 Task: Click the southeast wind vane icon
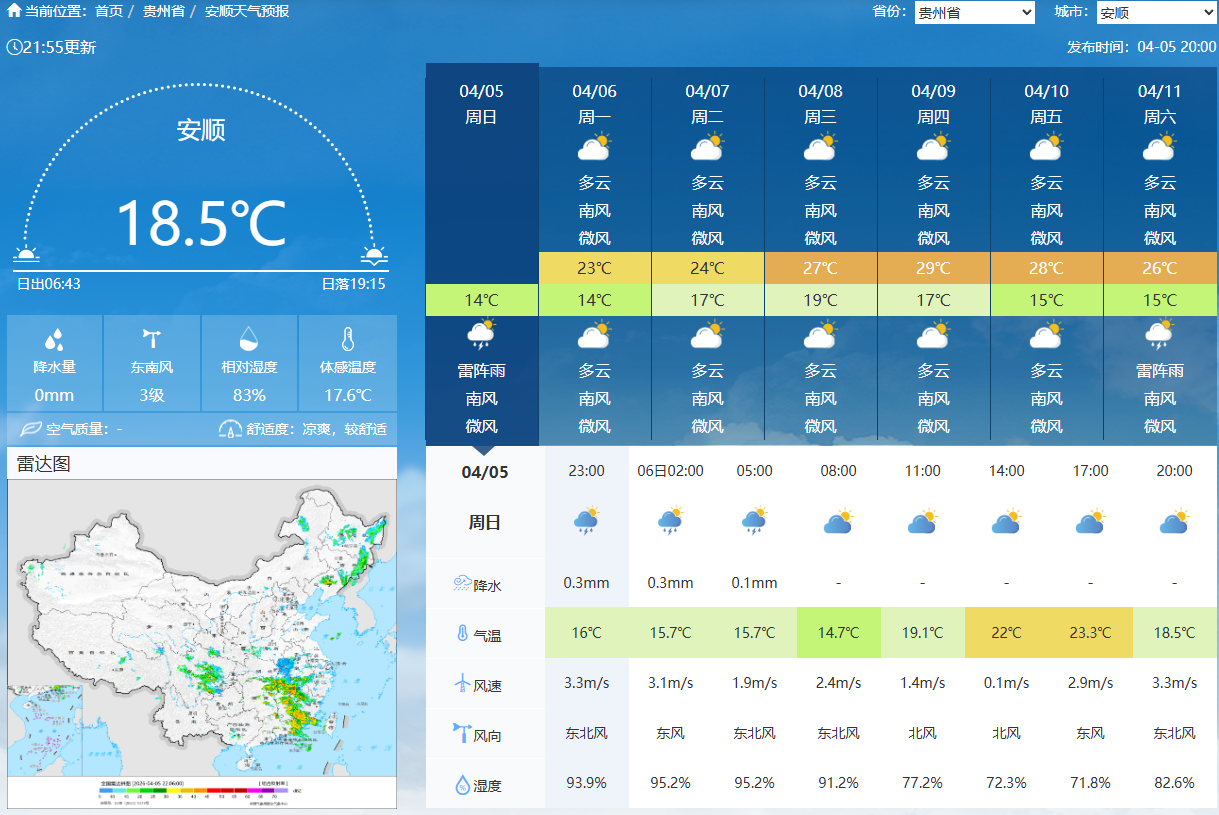coord(152,339)
